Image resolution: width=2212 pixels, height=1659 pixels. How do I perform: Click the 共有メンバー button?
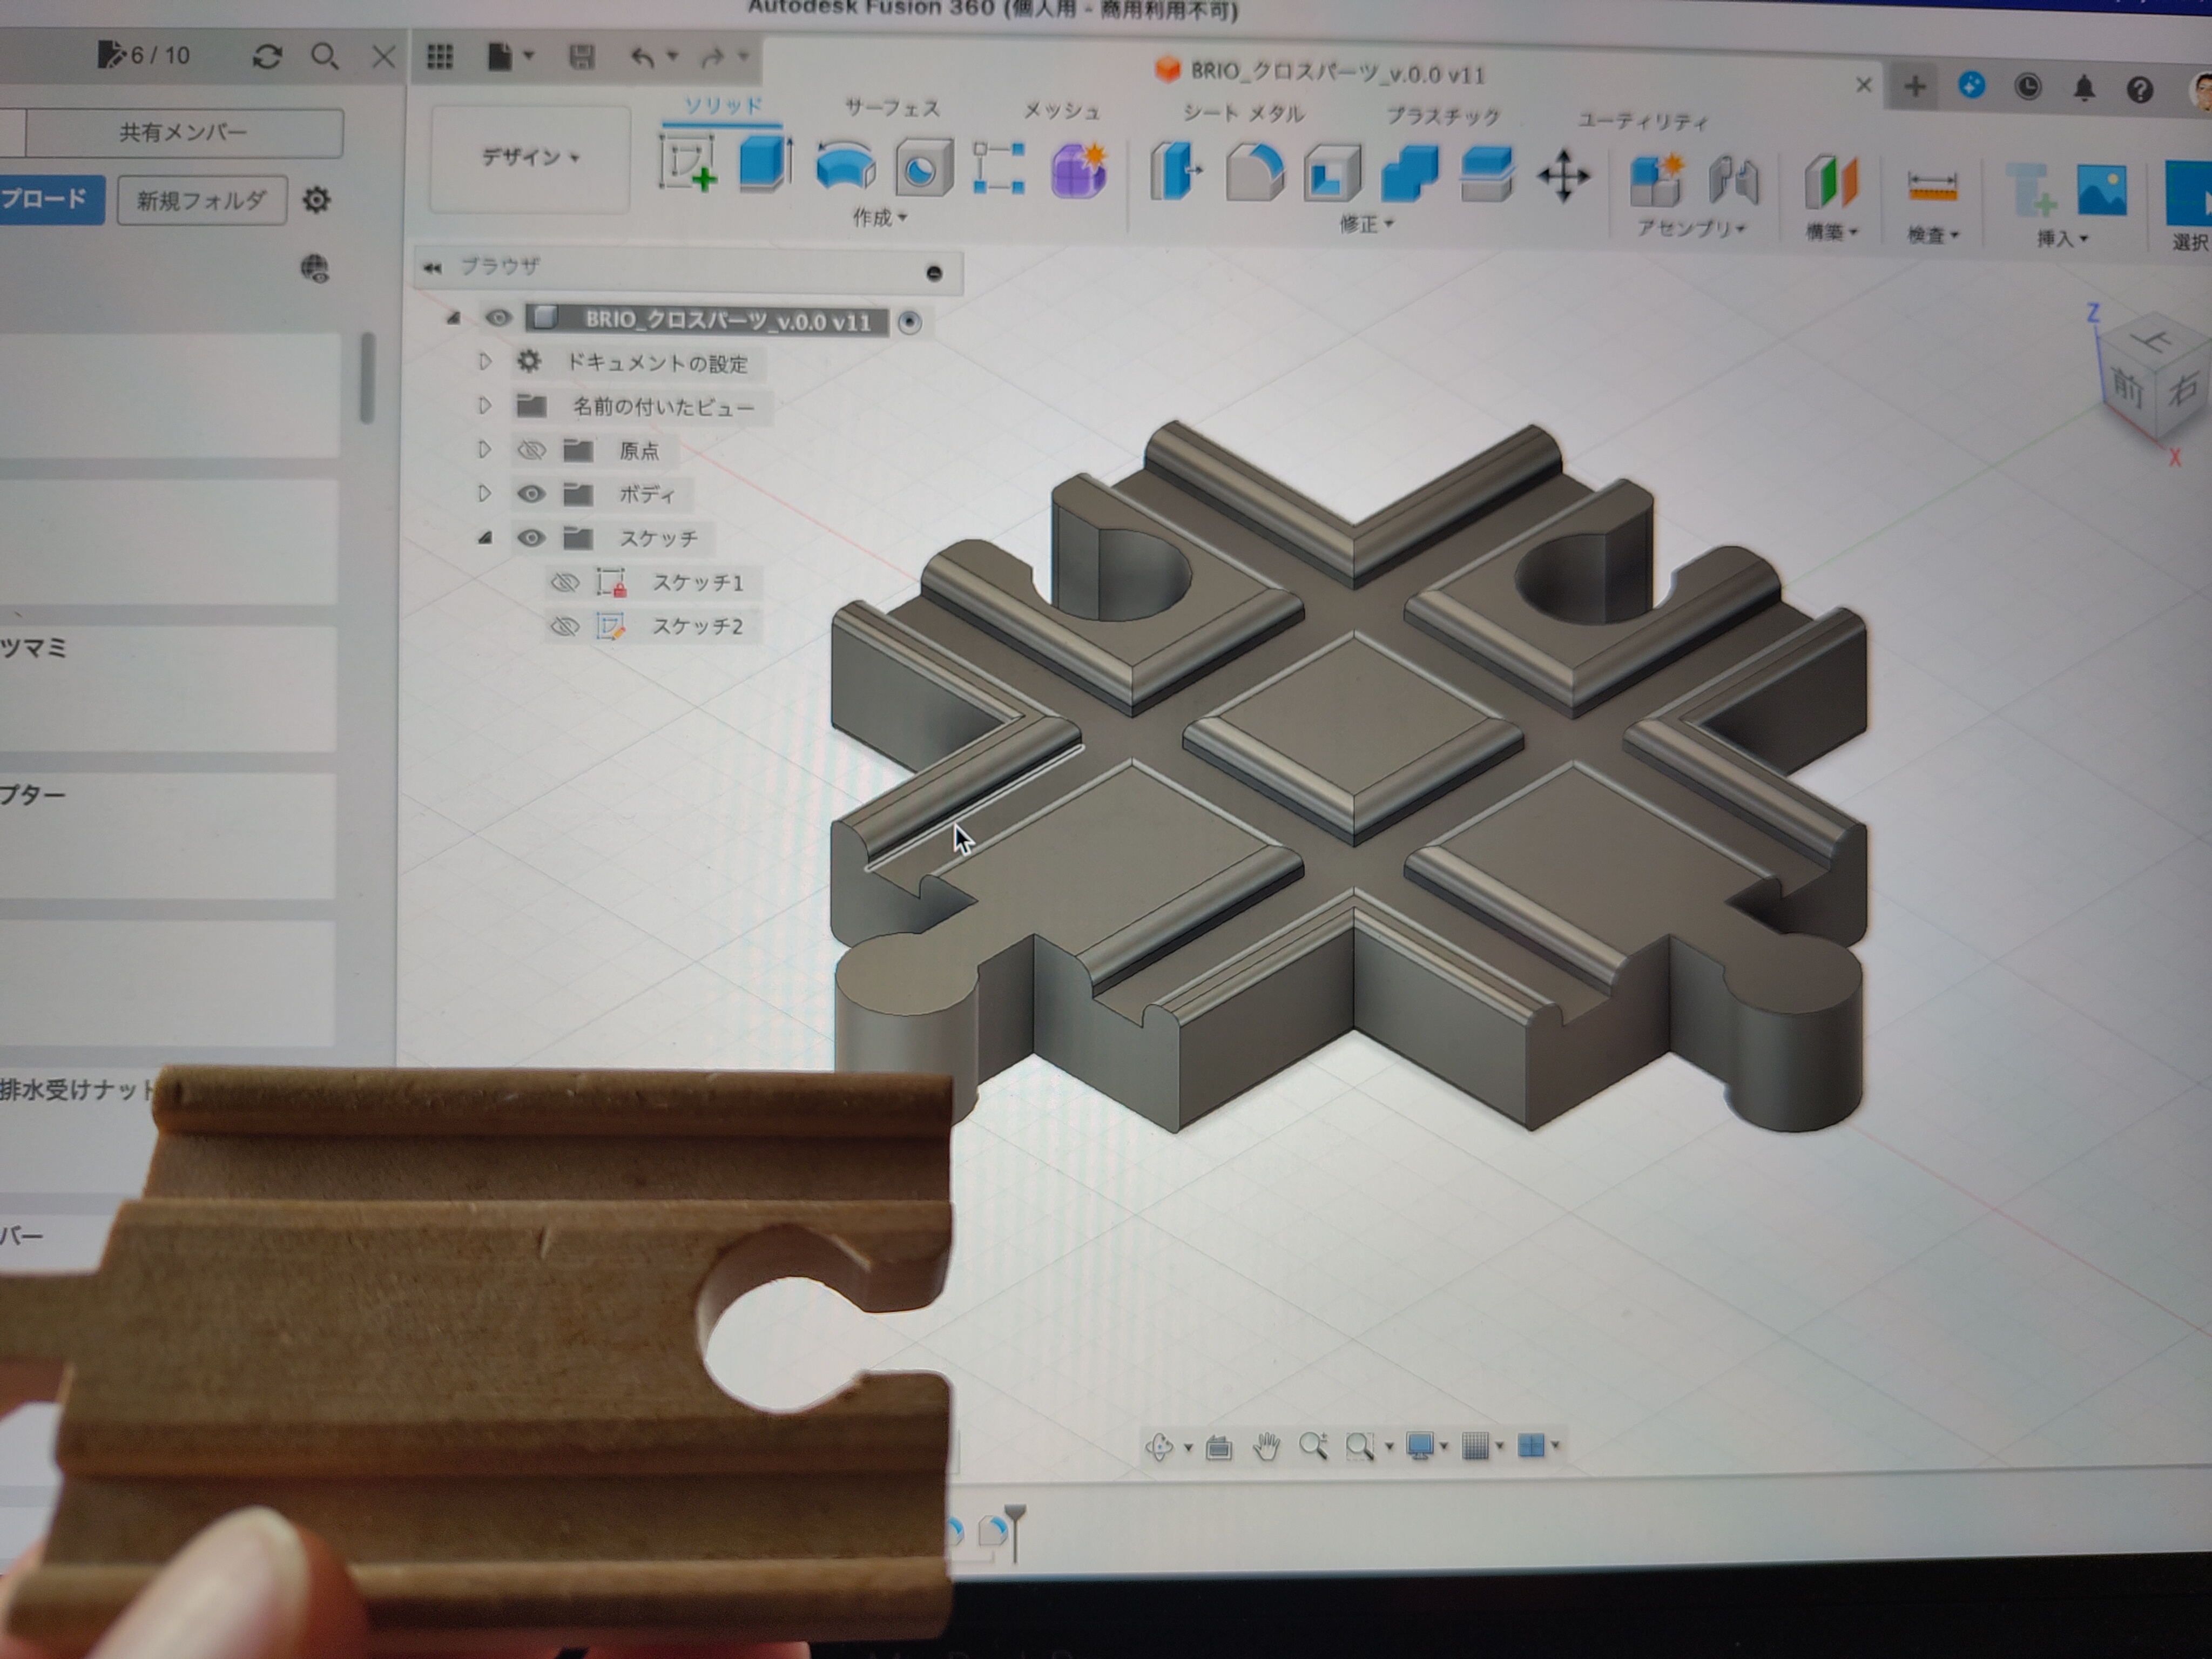pyautogui.click(x=183, y=132)
